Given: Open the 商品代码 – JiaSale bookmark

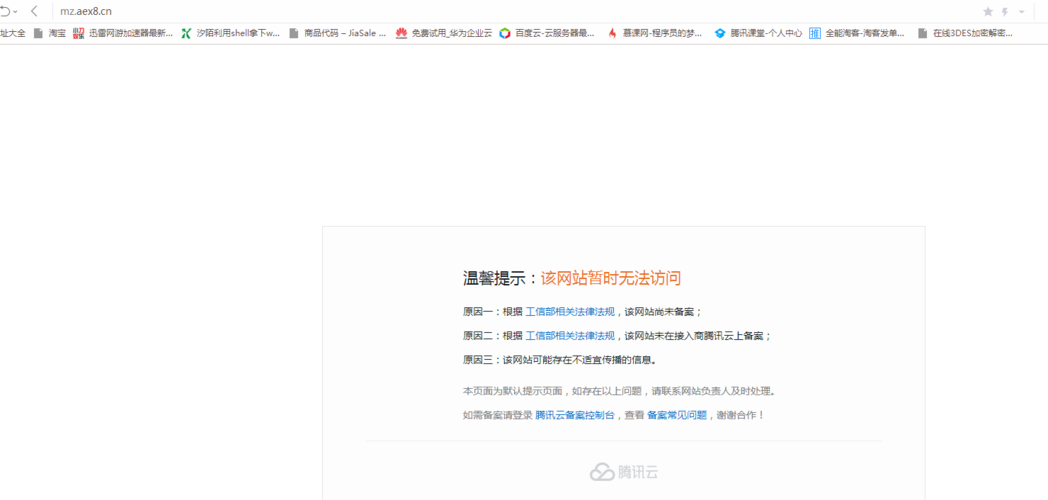Looking at the screenshot, I should pyautogui.click(x=338, y=33).
